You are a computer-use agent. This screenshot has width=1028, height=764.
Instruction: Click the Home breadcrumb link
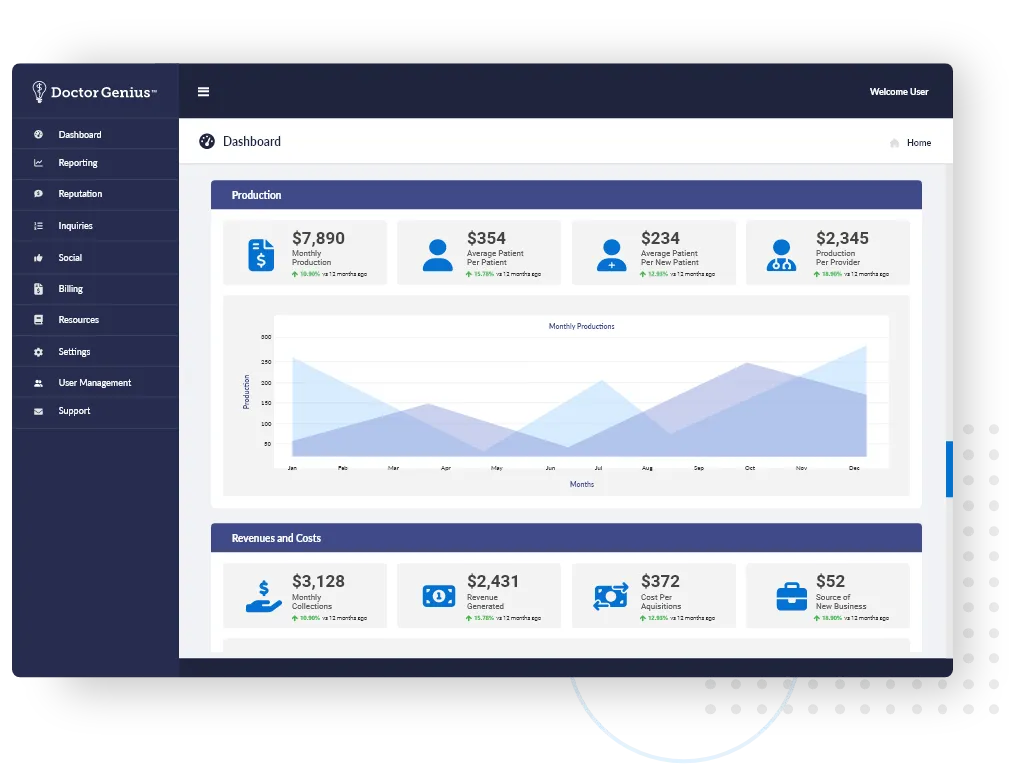coord(918,143)
